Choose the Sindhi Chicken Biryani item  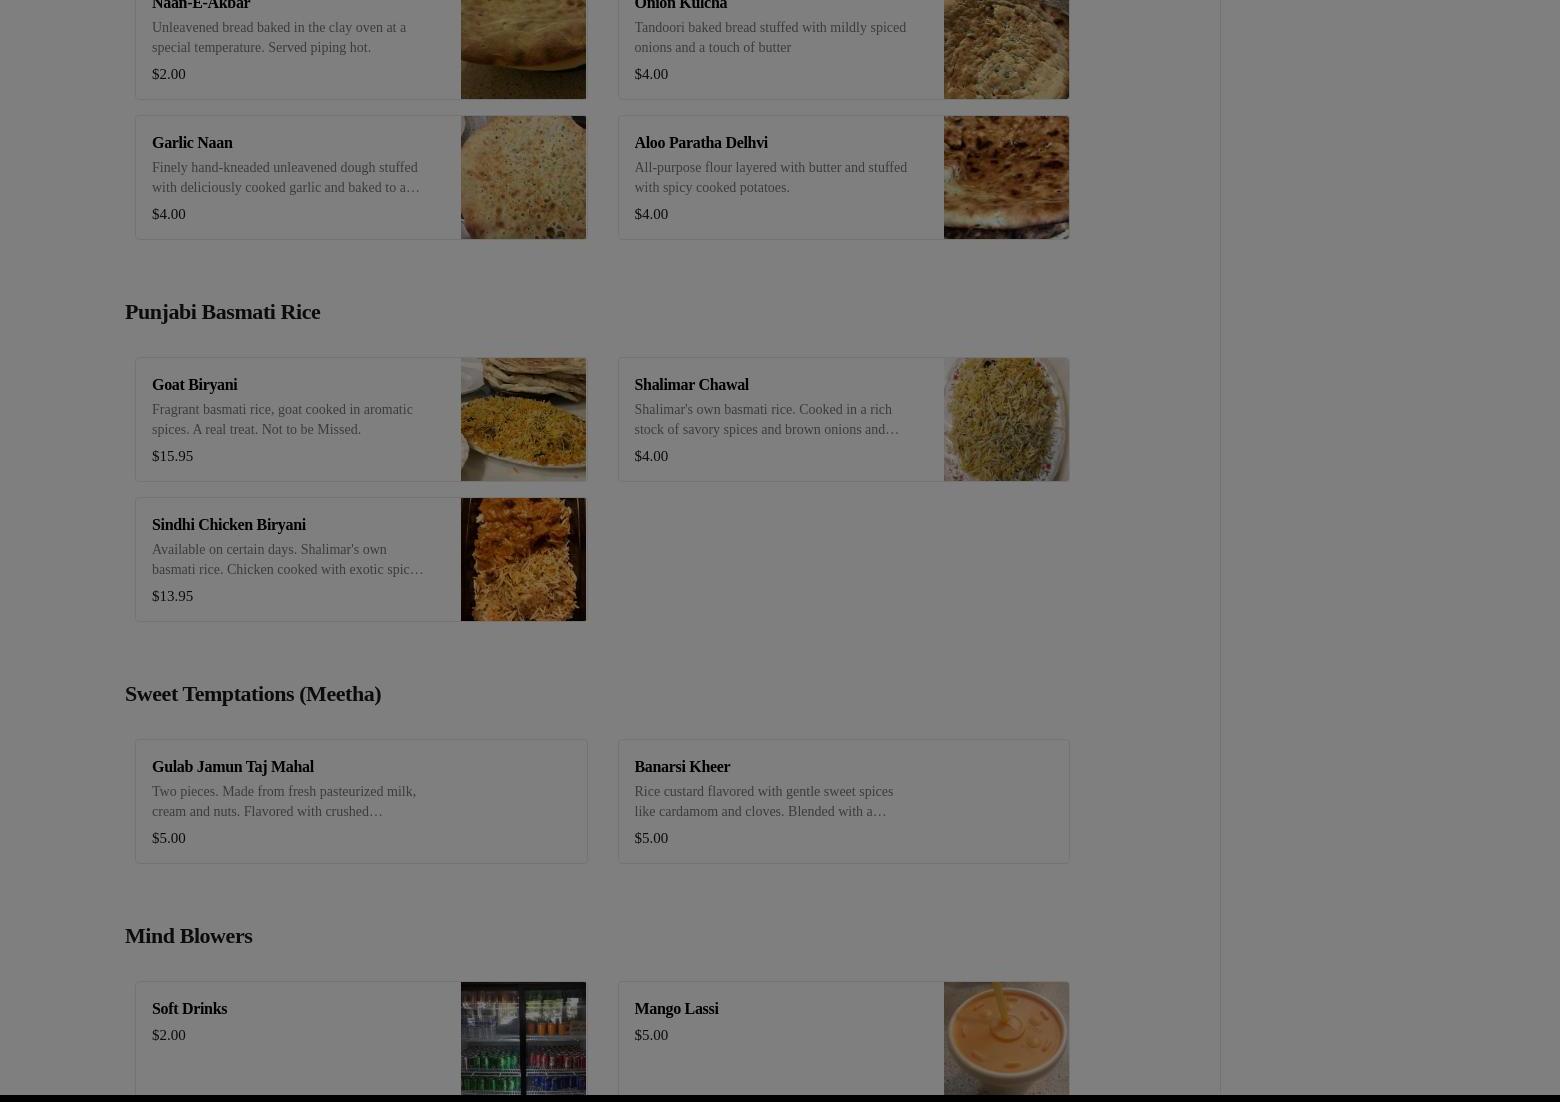point(360,559)
